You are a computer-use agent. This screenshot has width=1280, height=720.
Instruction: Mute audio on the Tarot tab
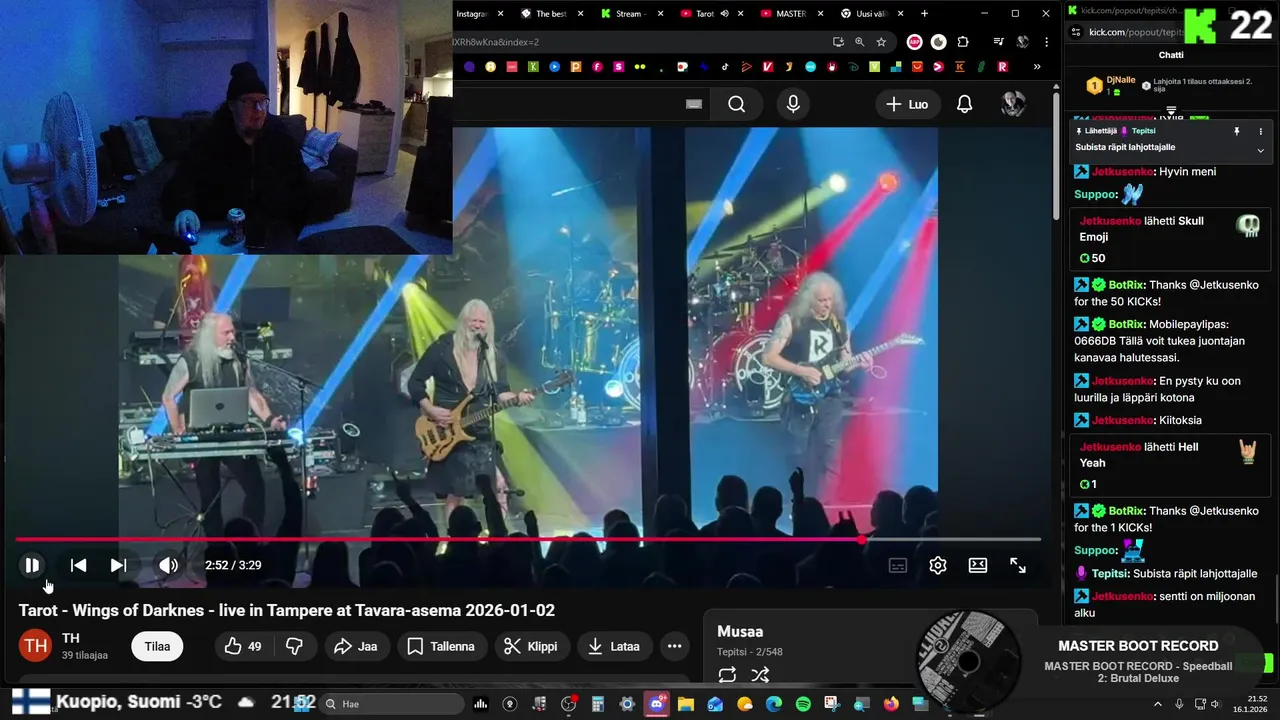pyautogui.click(x=724, y=14)
